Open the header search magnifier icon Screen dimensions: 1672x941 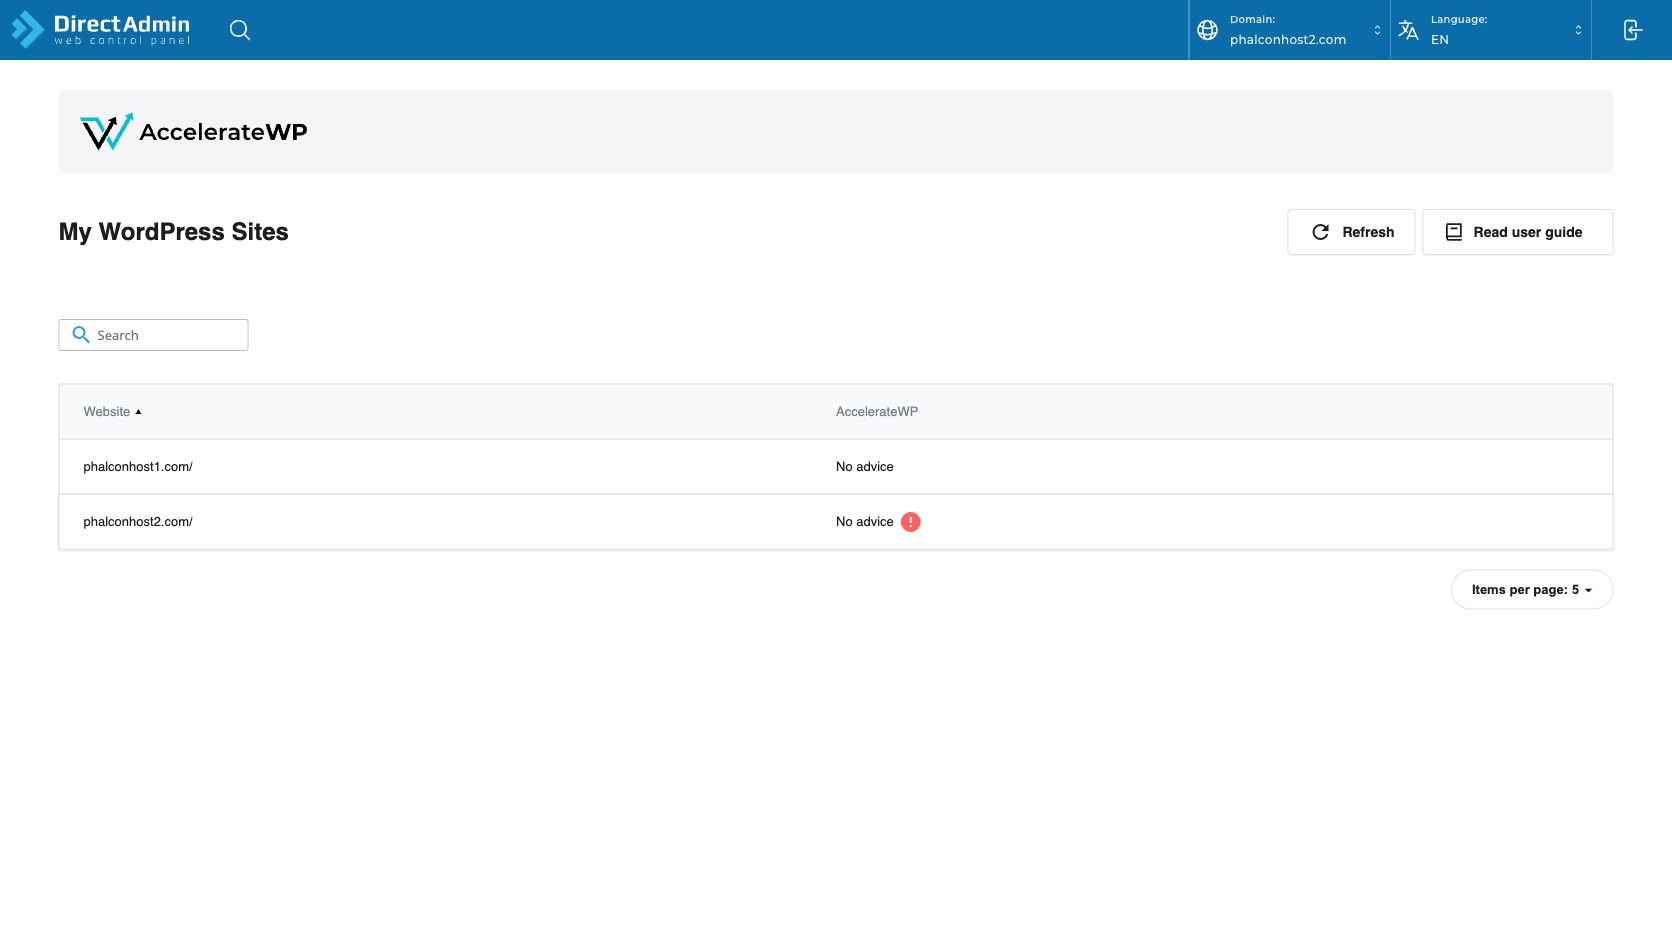[x=240, y=30]
